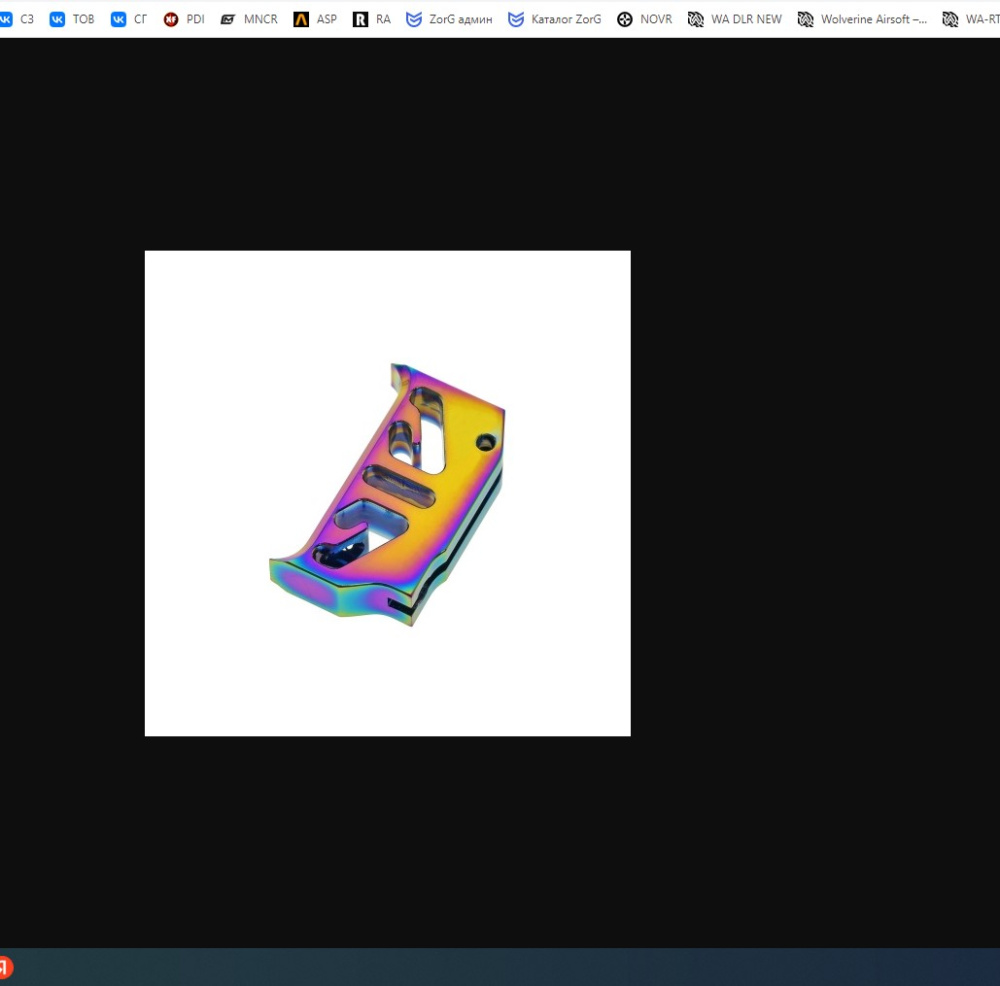Click the MNCR bookmark favicon
This screenshot has width=1000, height=986.
(x=228, y=19)
